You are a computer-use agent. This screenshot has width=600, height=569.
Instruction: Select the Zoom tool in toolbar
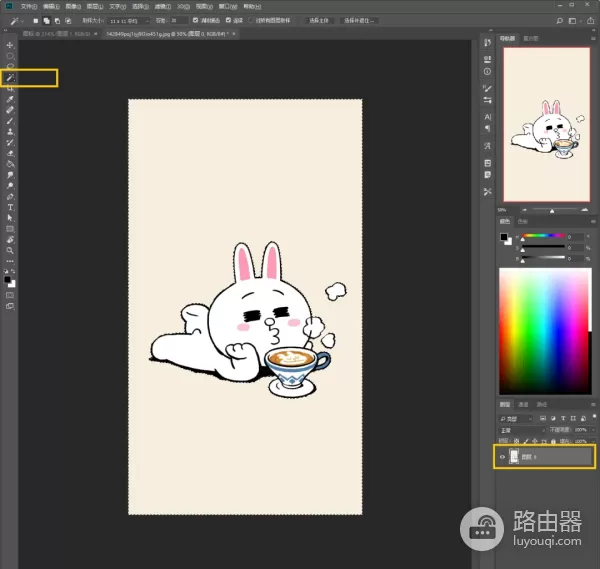10,250
